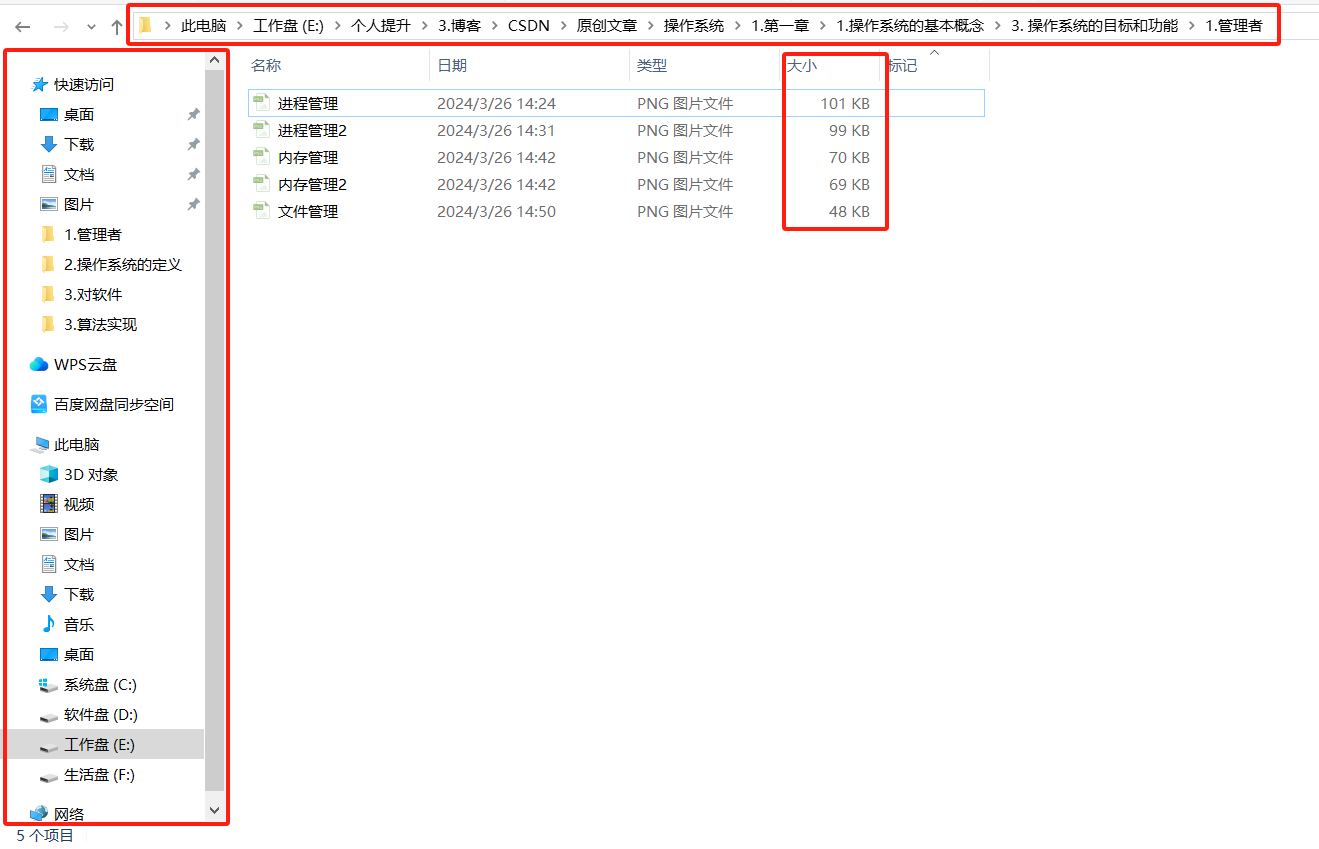Select 此电脑 in navigation pane
This screenshot has width=1319, height=849.
tap(77, 445)
